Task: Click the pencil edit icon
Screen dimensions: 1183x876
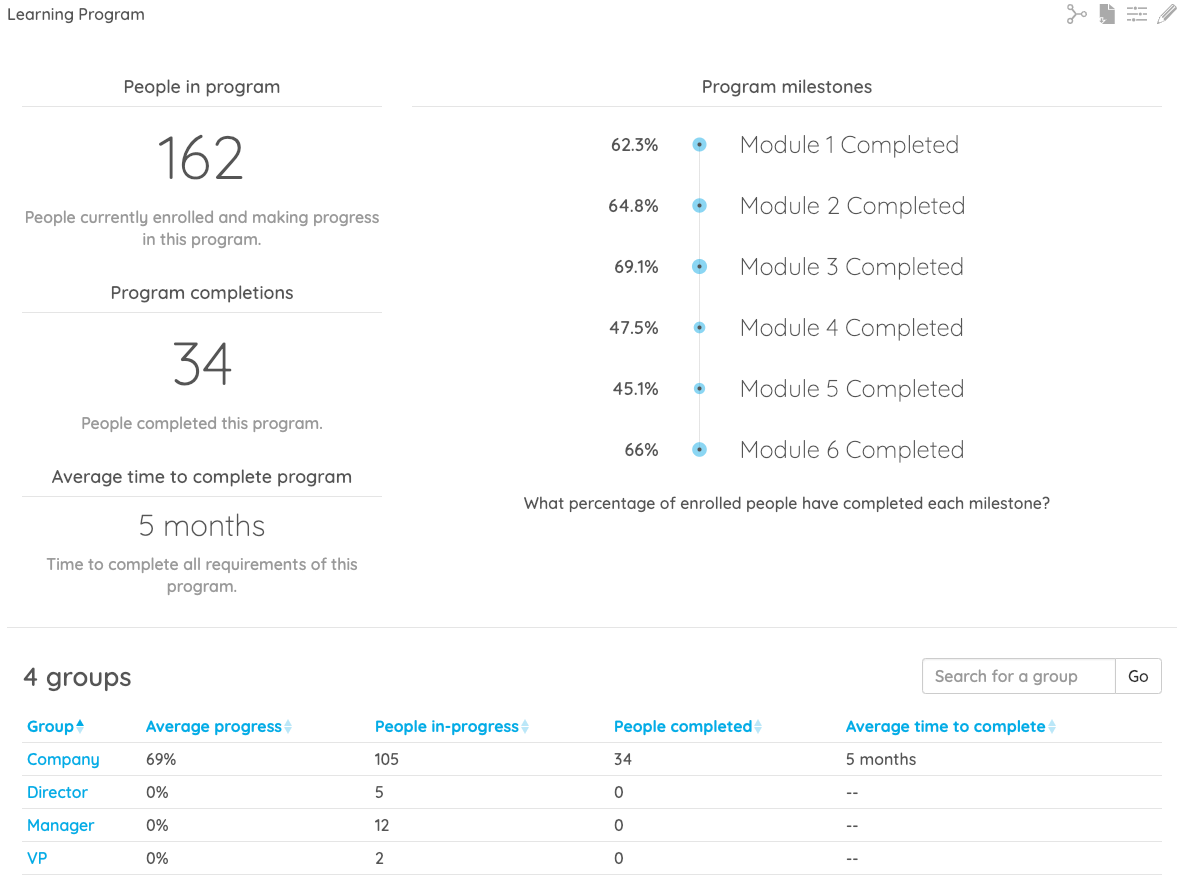Action: (x=1166, y=14)
